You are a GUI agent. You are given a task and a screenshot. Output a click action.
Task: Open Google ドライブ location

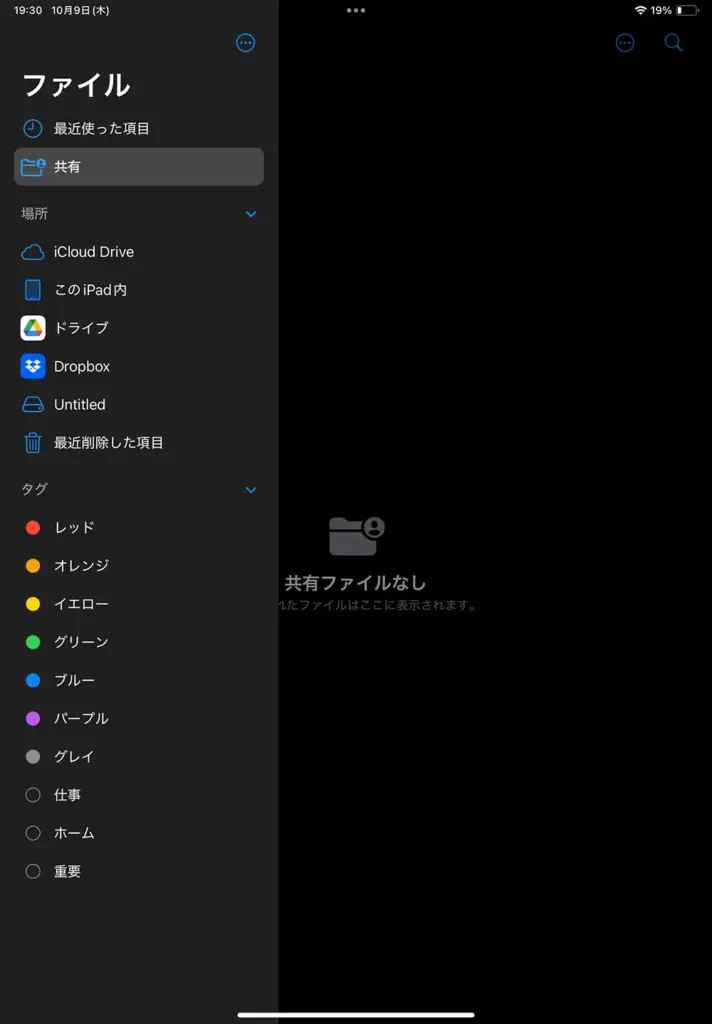click(x=80, y=328)
